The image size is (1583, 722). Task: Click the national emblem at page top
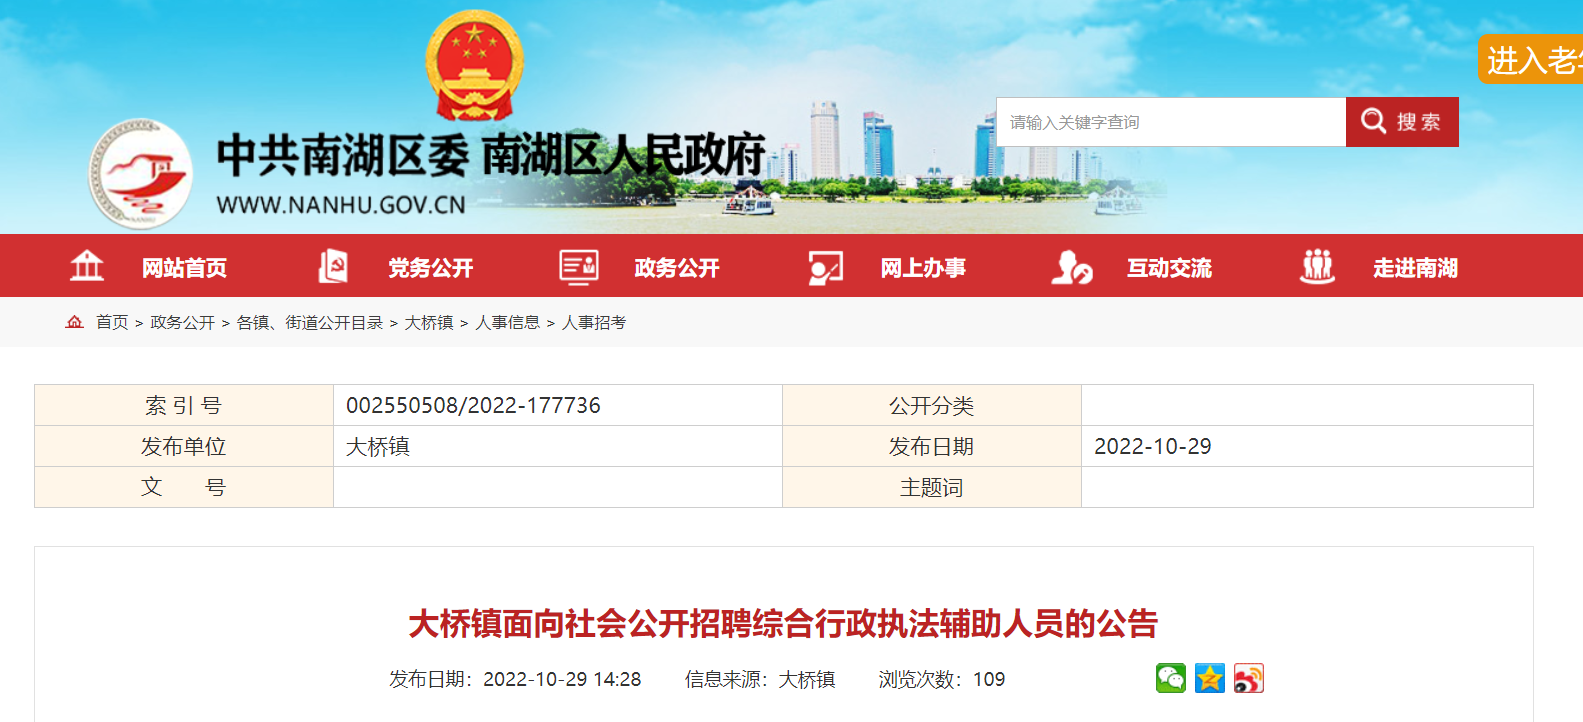[x=474, y=66]
